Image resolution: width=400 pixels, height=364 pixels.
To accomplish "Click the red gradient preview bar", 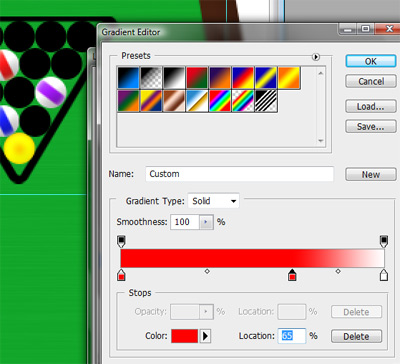I will click(x=252, y=258).
